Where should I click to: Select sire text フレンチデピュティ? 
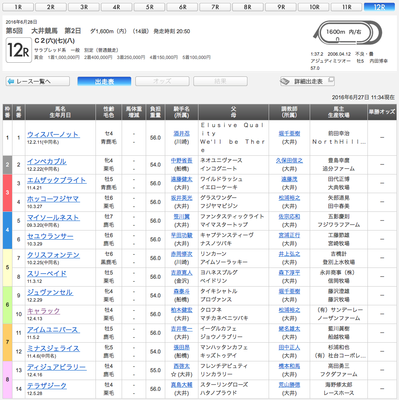(x=224, y=366)
